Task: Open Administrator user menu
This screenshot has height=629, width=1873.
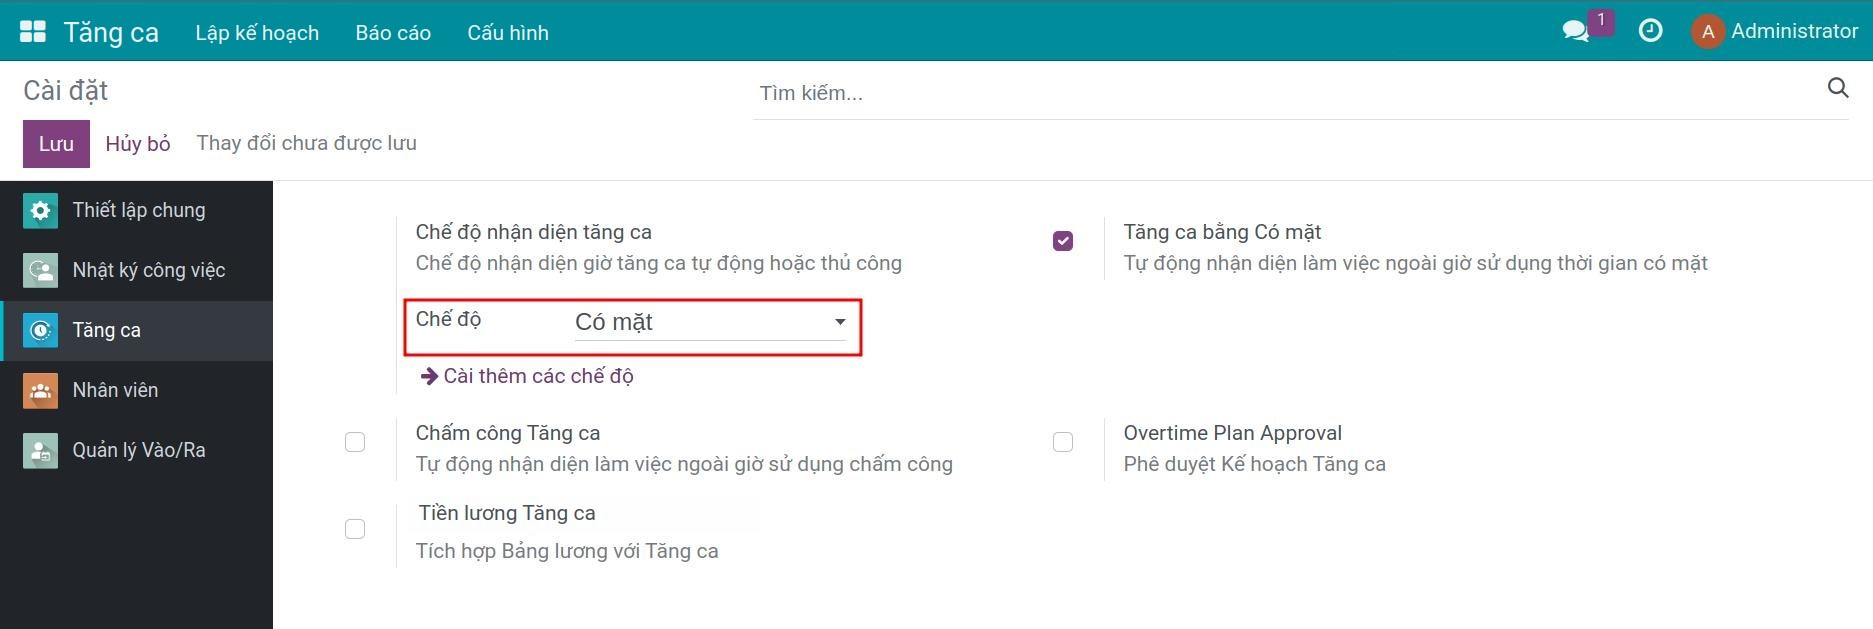Action: click(1775, 31)
